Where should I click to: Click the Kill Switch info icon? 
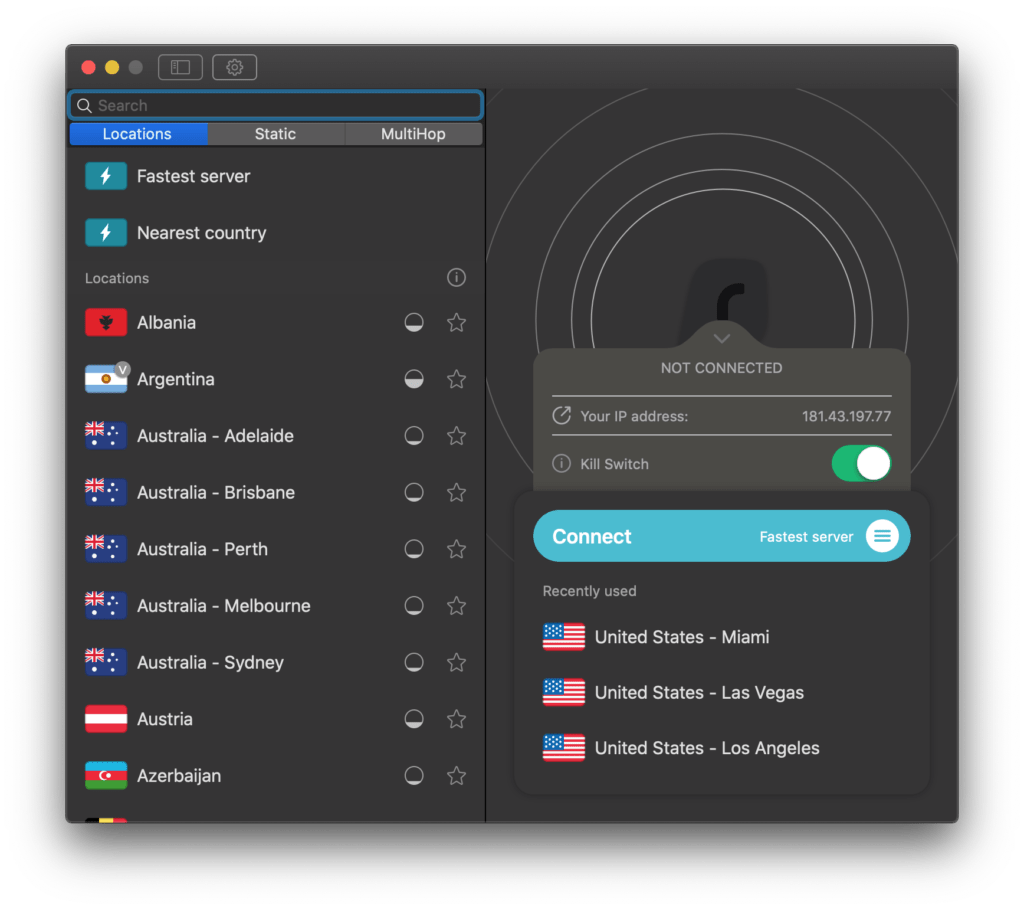562,464
